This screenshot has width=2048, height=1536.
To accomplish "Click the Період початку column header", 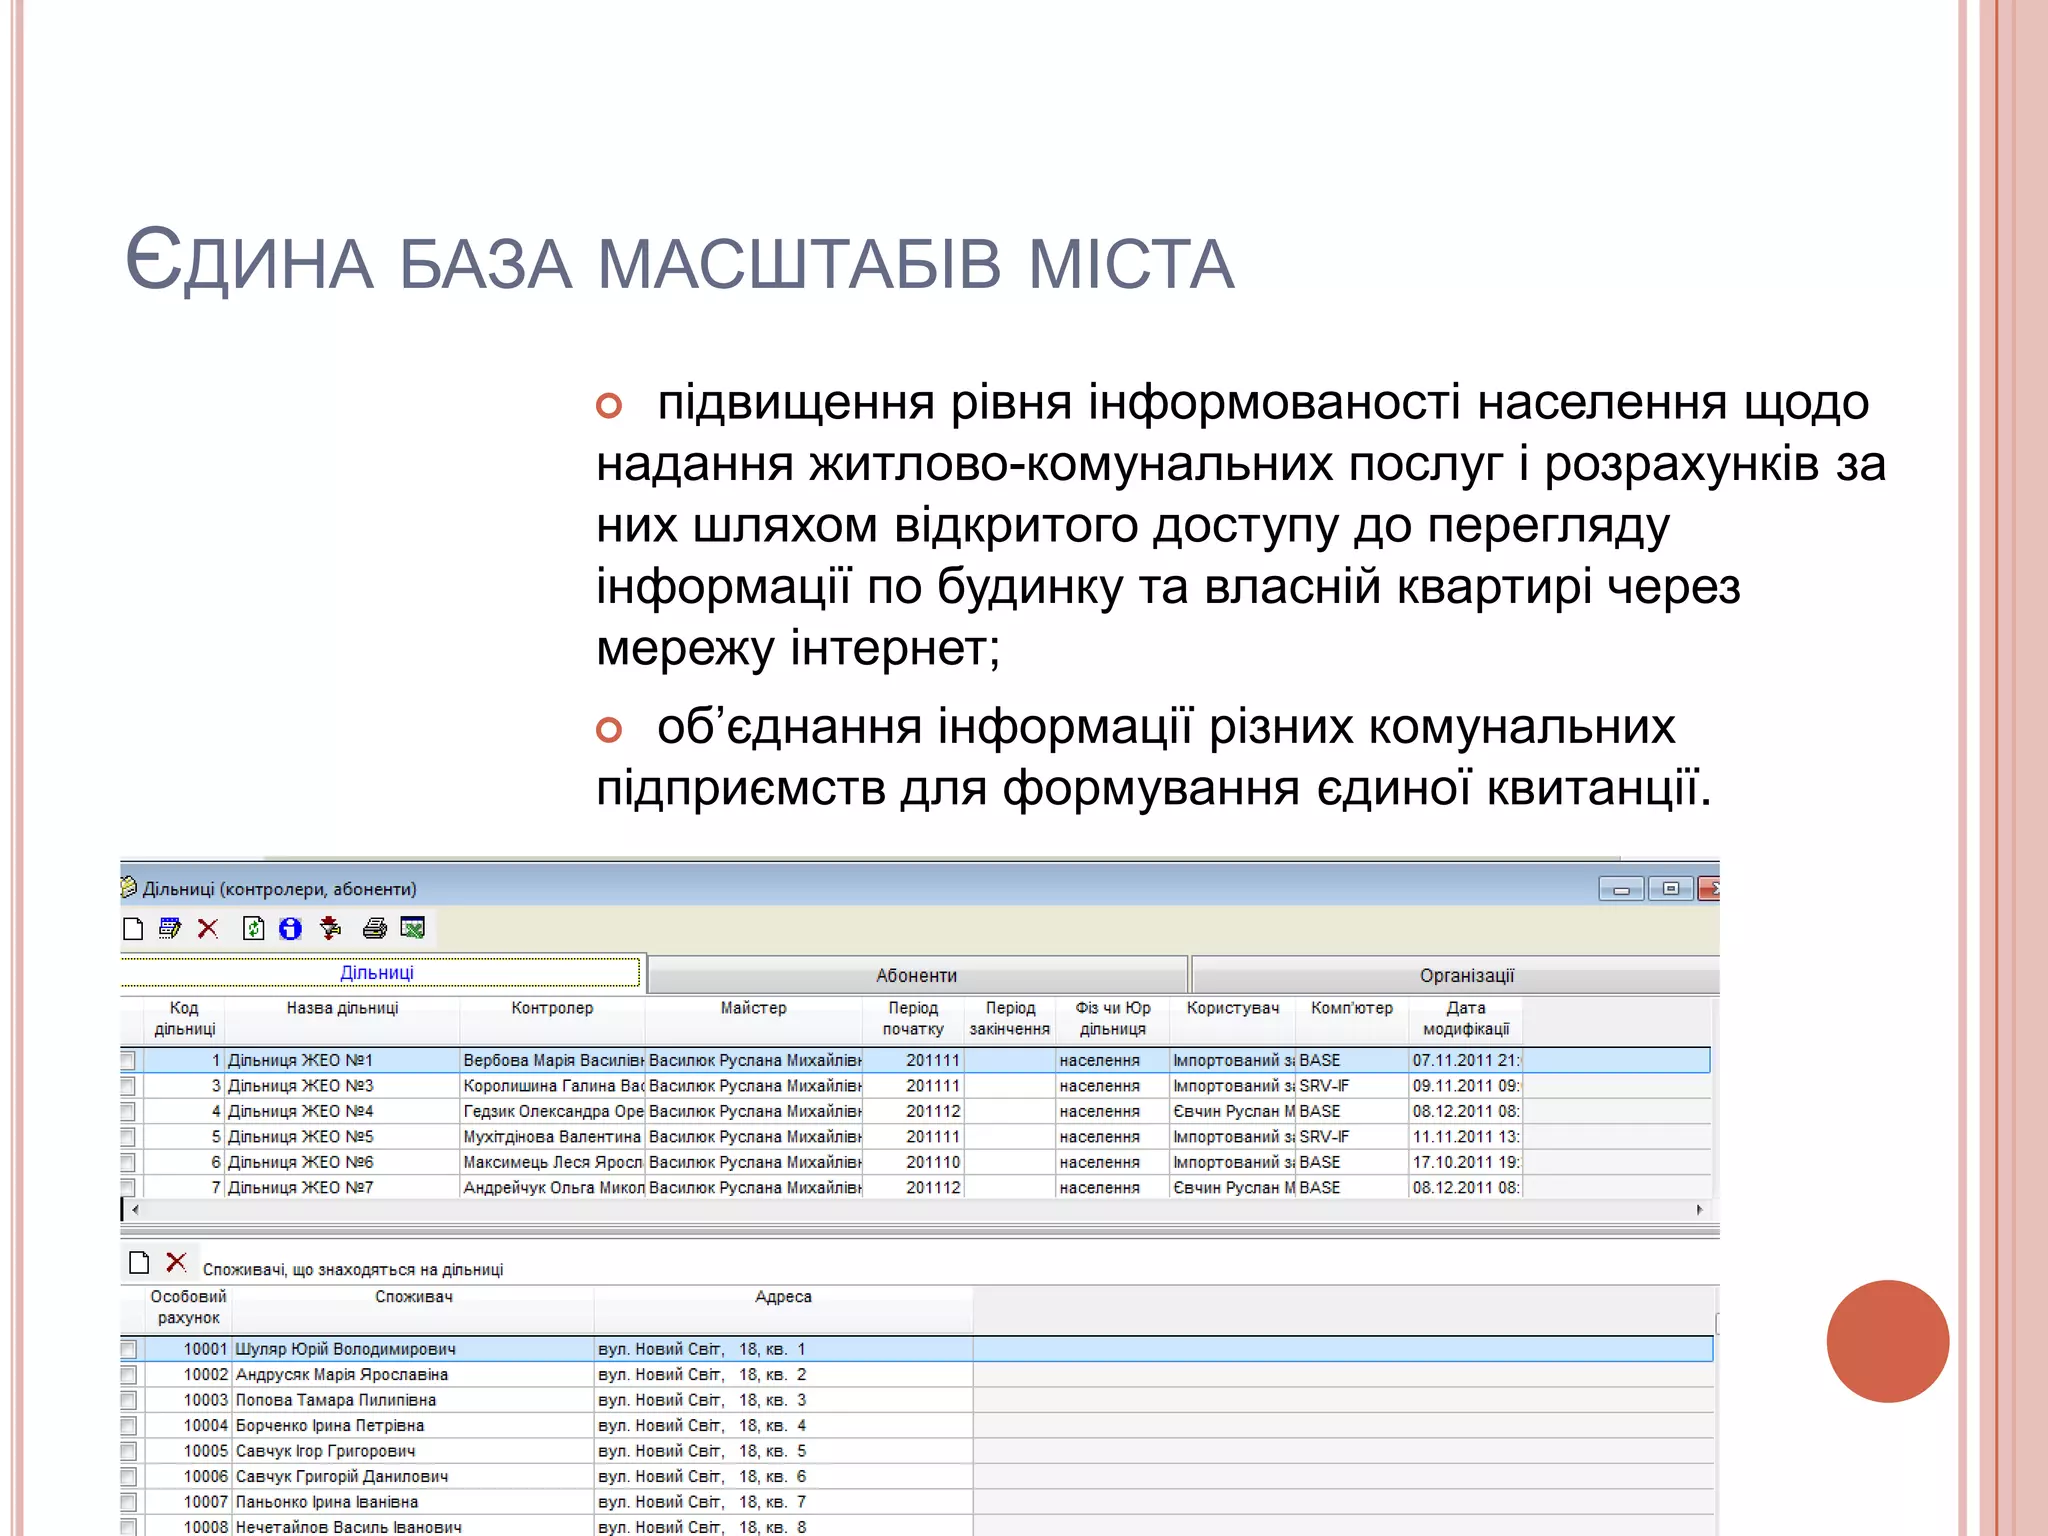I will click(913, 1019).
